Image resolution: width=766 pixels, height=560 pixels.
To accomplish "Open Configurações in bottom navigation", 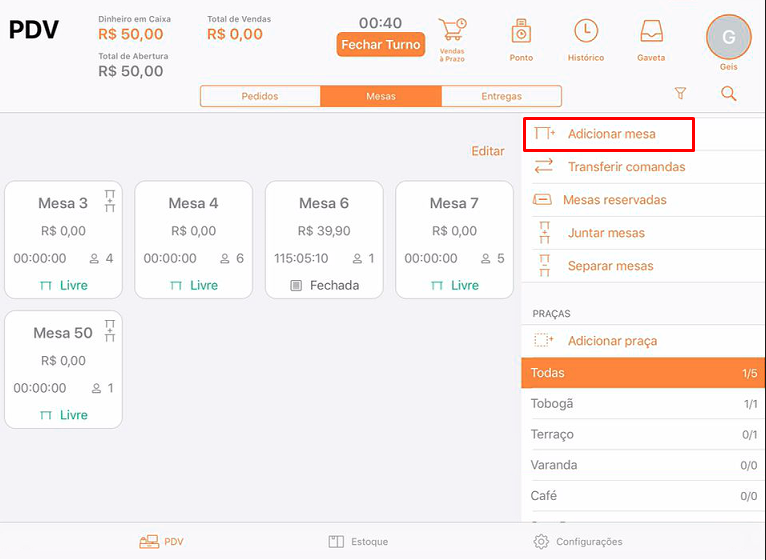I will [578, 541].
